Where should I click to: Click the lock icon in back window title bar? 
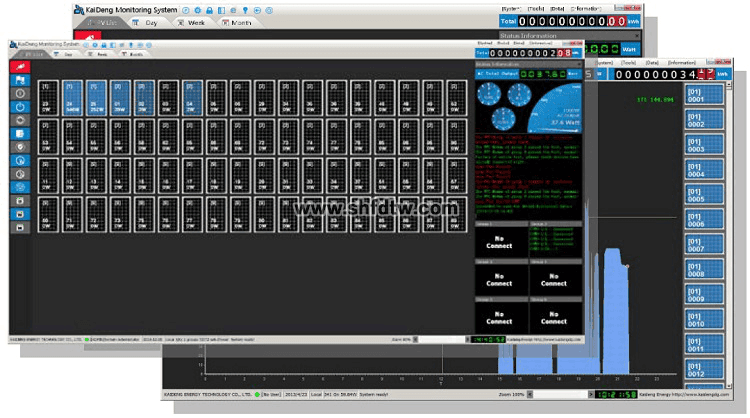point(207,8)
